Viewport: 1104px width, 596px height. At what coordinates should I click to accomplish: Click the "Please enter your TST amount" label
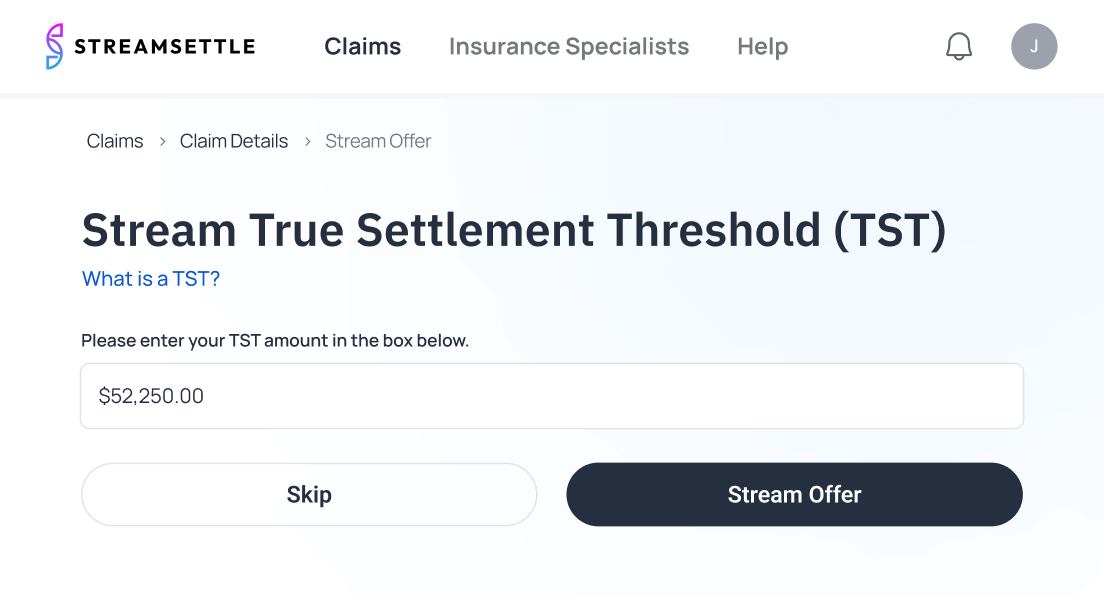(x=275, y=340)
